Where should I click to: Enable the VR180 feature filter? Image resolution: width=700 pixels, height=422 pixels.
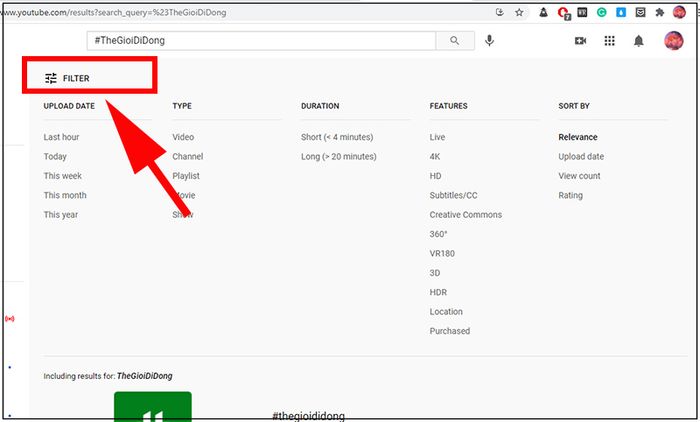(442, 254)
